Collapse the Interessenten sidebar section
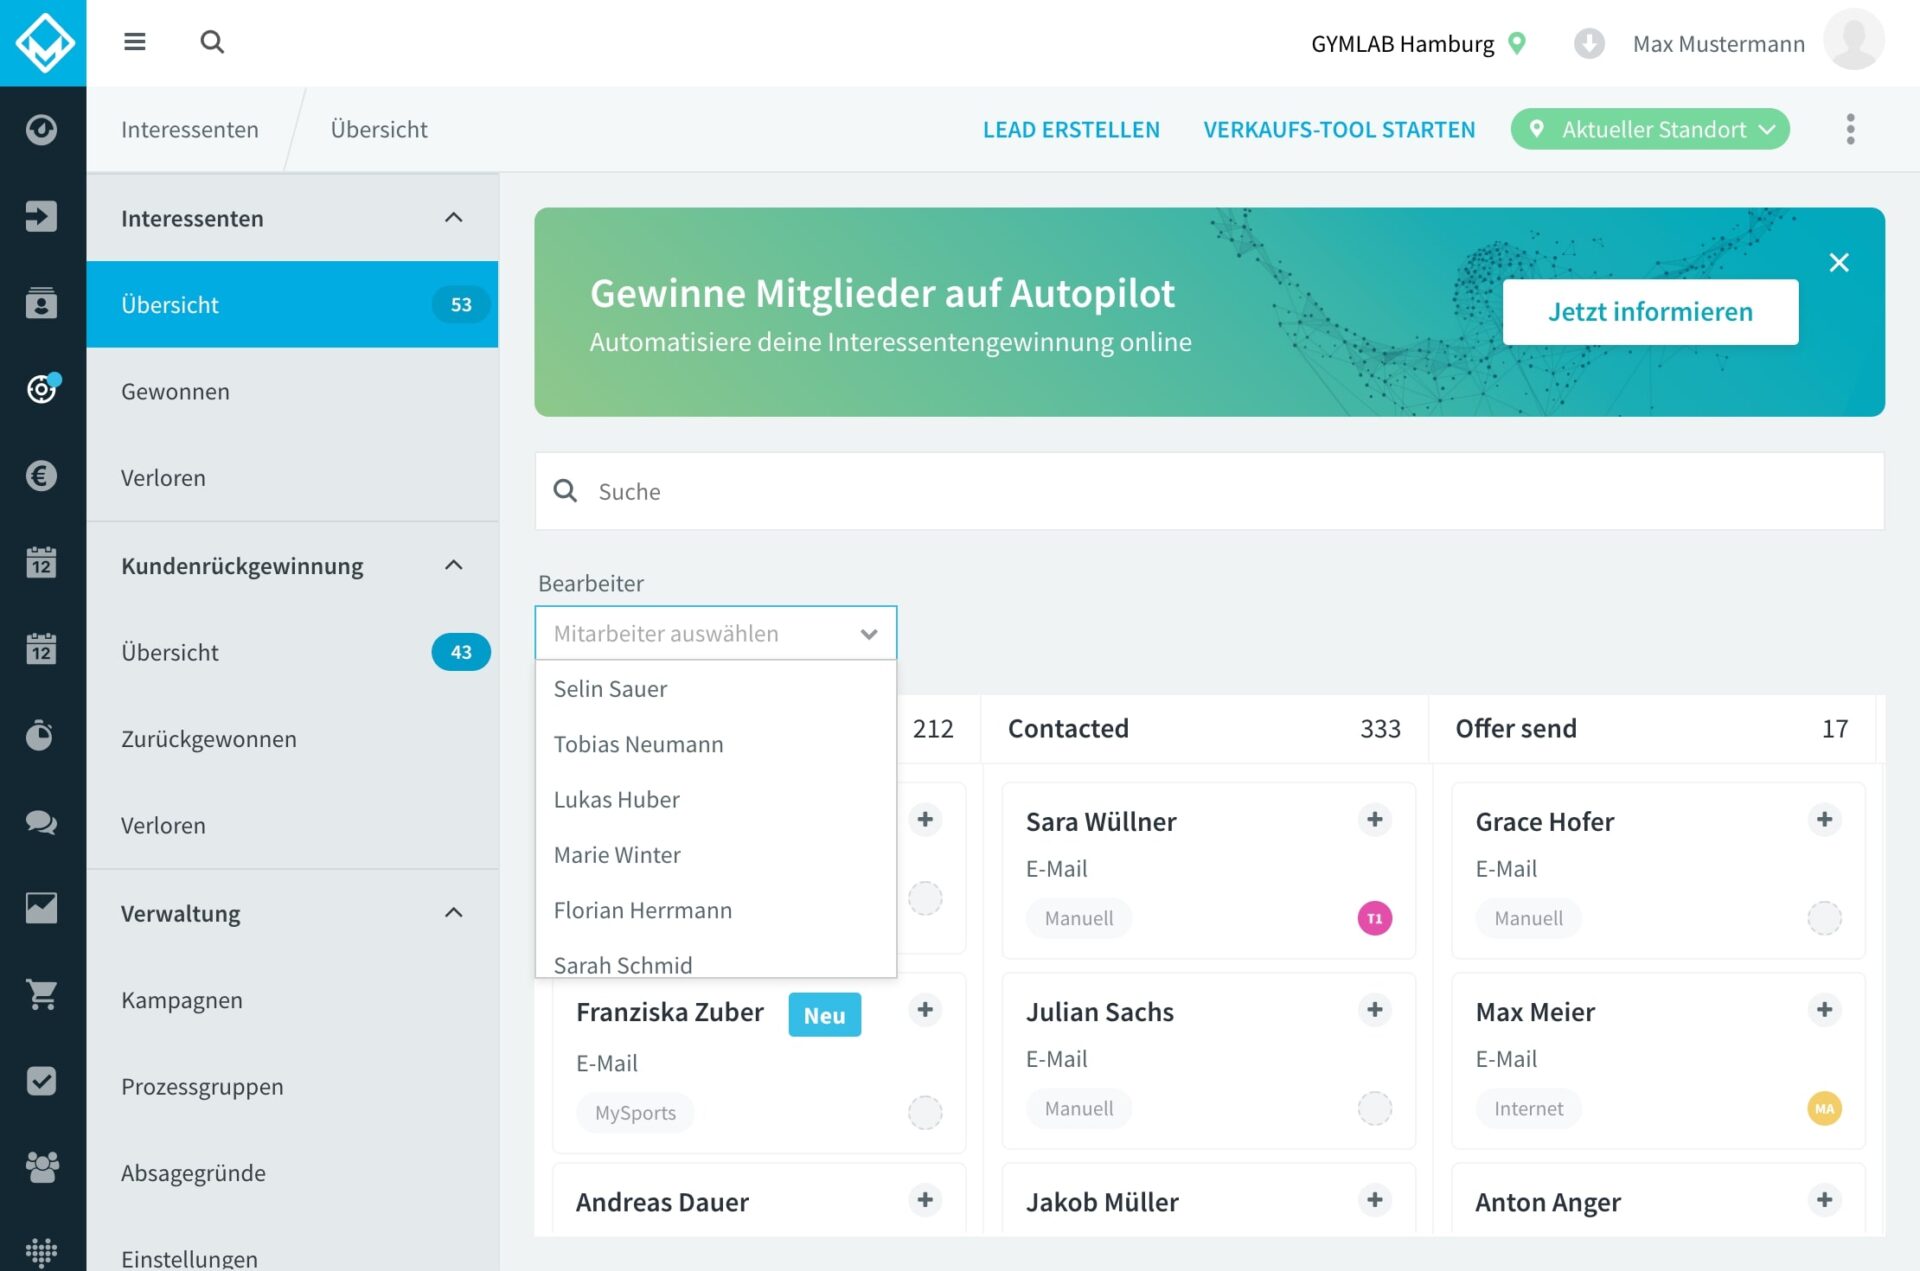Screen dimensions: 1920x1271 pyautogui.click(x=453, y=218)
